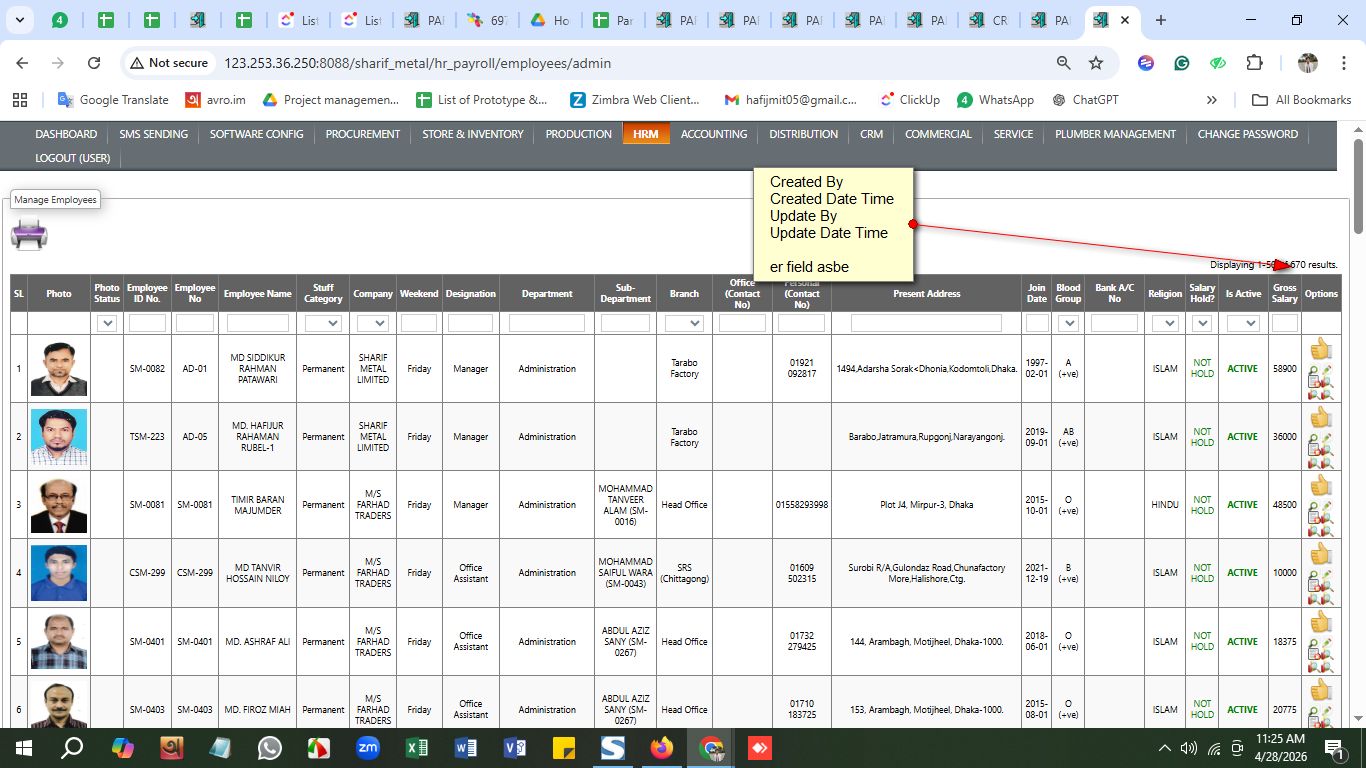Image resolution: width=1366 pixels, height=768 pixels.
Task: Open the browser extensions puzzle icon
Action: pyautogui.click(x=1254, y=63)
